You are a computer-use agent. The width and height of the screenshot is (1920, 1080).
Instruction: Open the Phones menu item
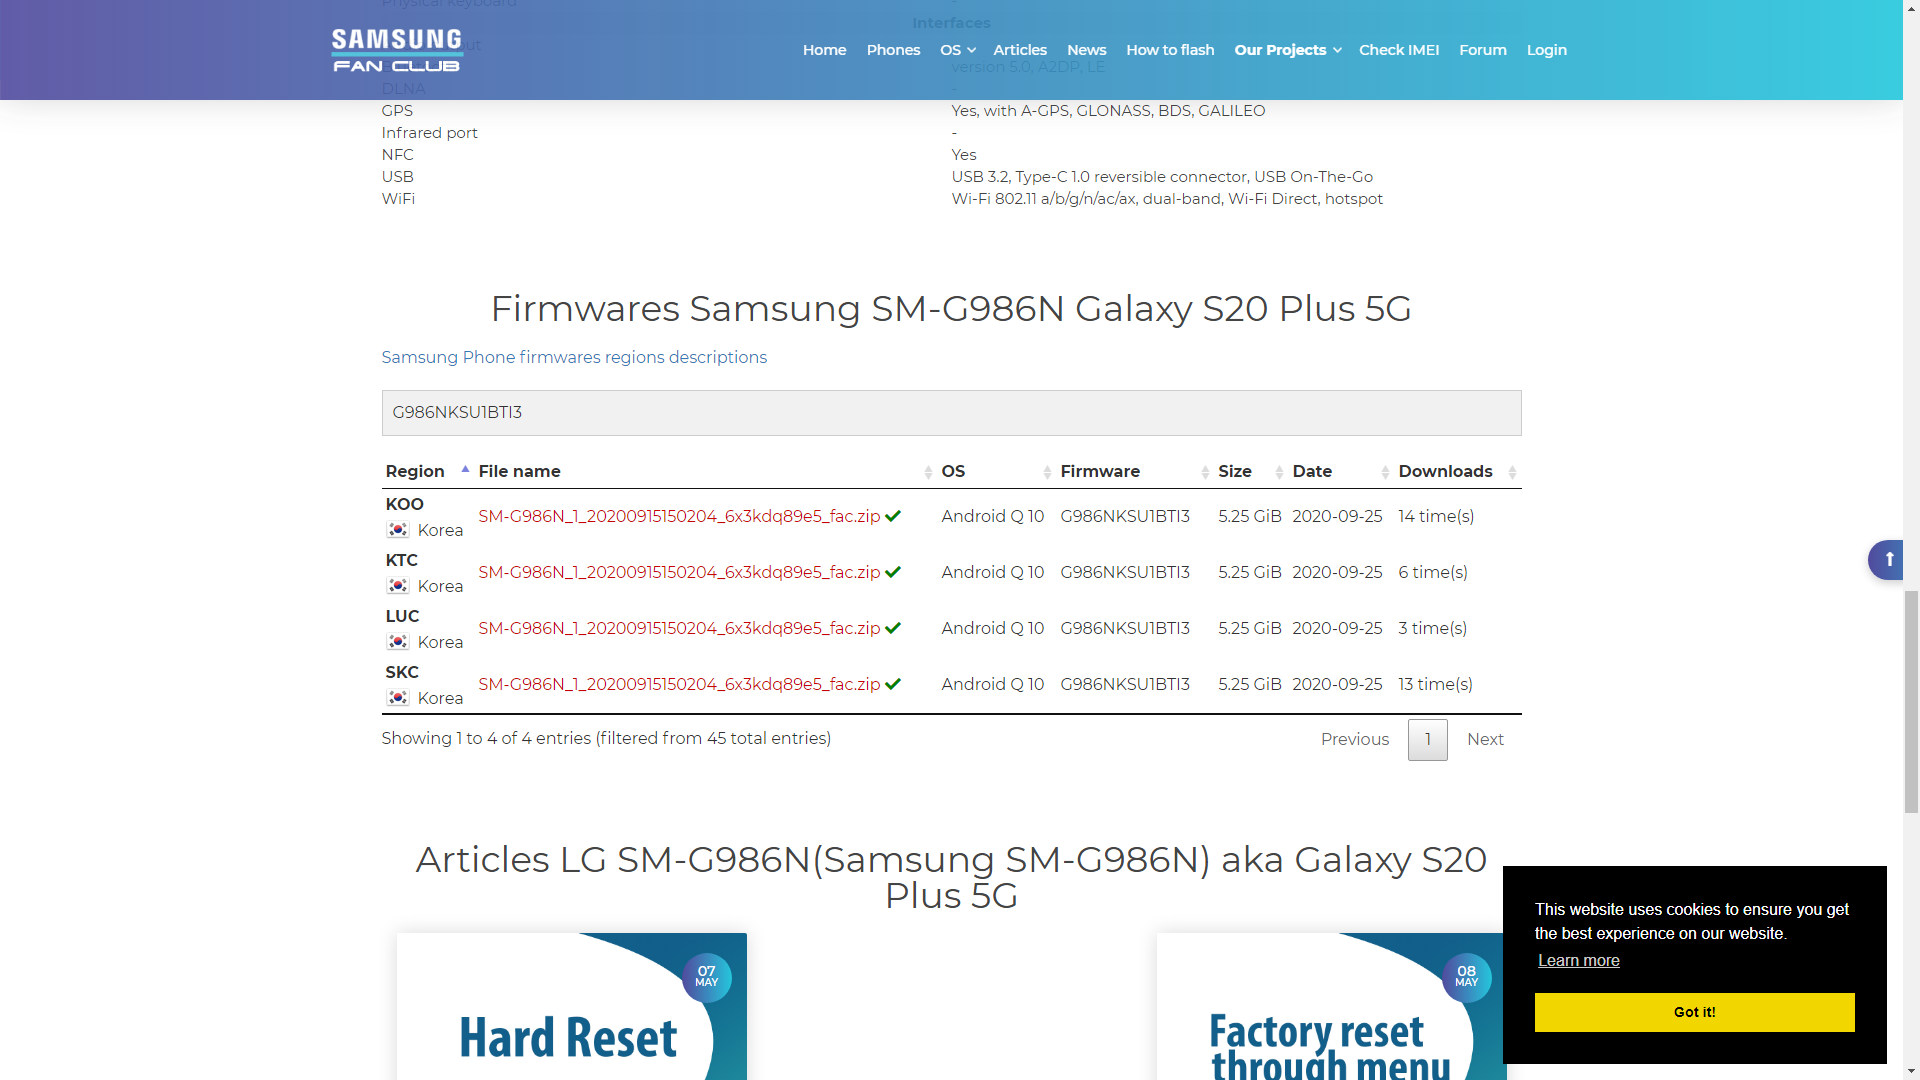click(x=892, y=50)
